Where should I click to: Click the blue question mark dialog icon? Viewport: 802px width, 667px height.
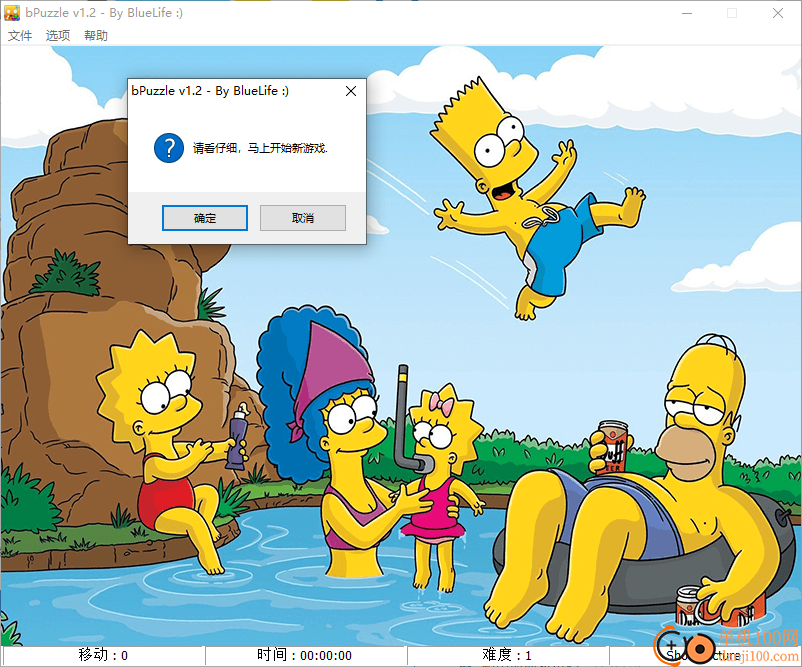coord(169,148)
